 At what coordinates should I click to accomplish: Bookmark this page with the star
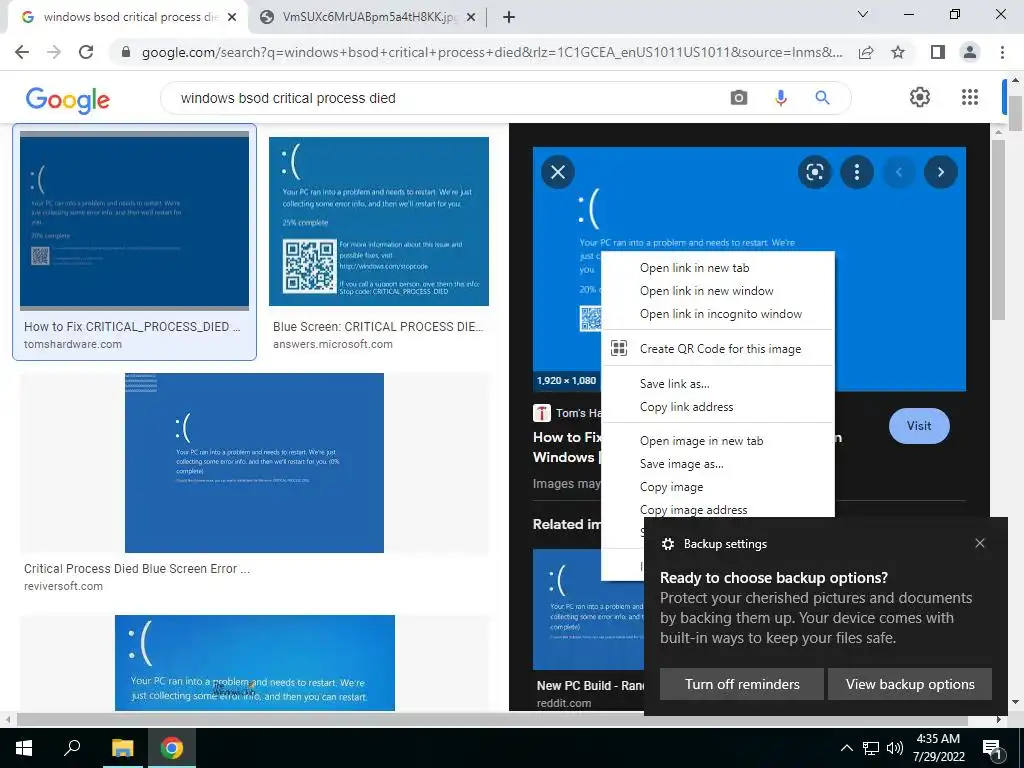tap(898, 52)
